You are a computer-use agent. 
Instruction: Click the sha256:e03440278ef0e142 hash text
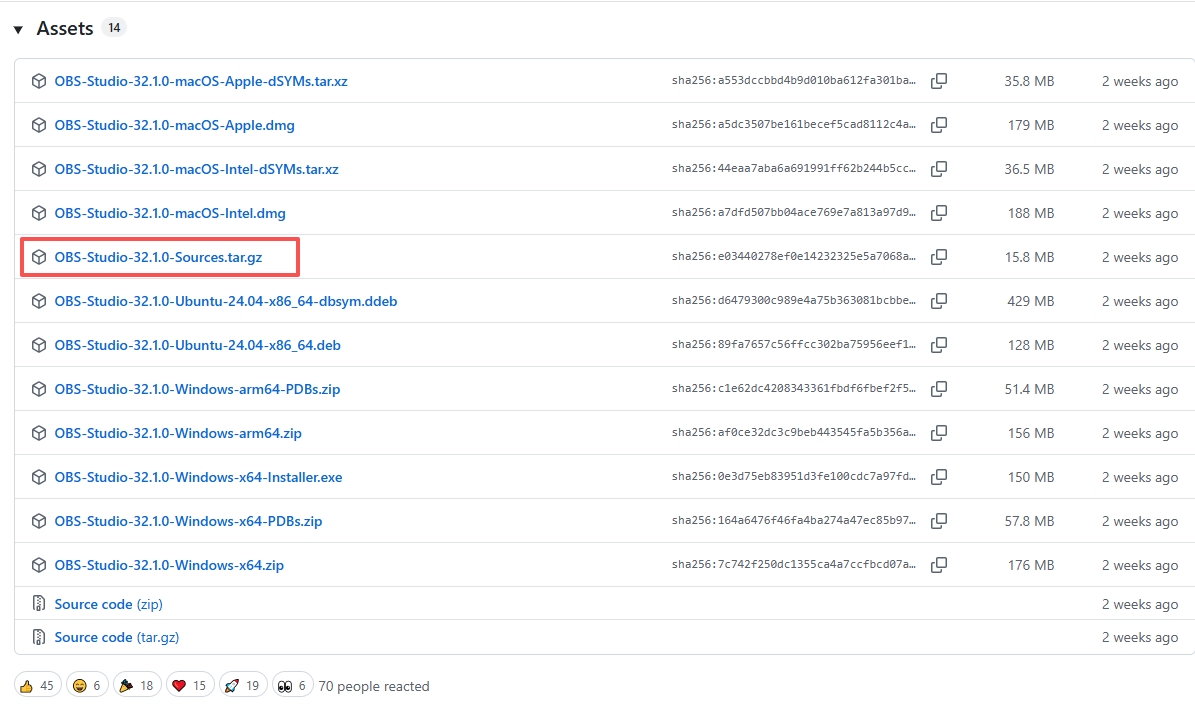tap(793, 256)
